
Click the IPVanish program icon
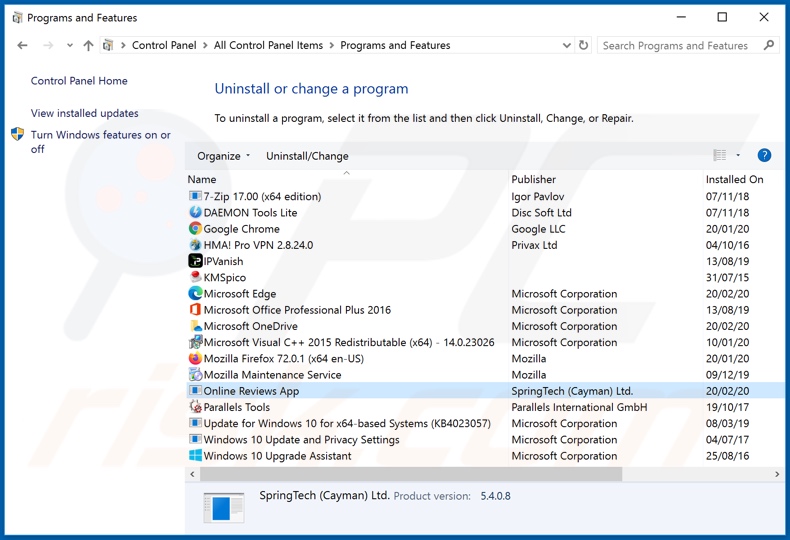195,261
